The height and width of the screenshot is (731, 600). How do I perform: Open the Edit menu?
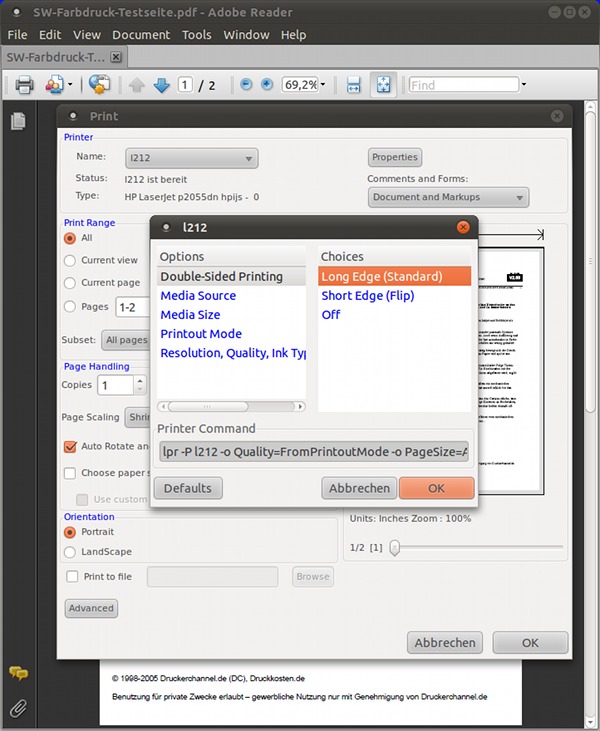click(x=50, y=35)
